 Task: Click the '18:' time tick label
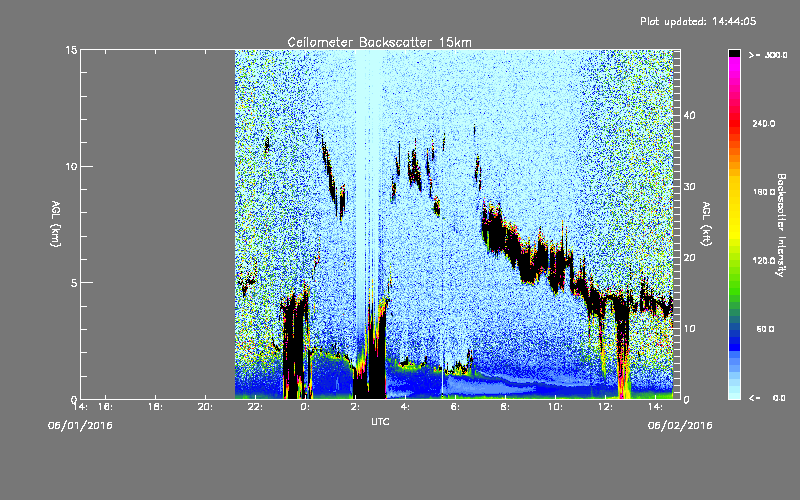(x=155, y=407)
